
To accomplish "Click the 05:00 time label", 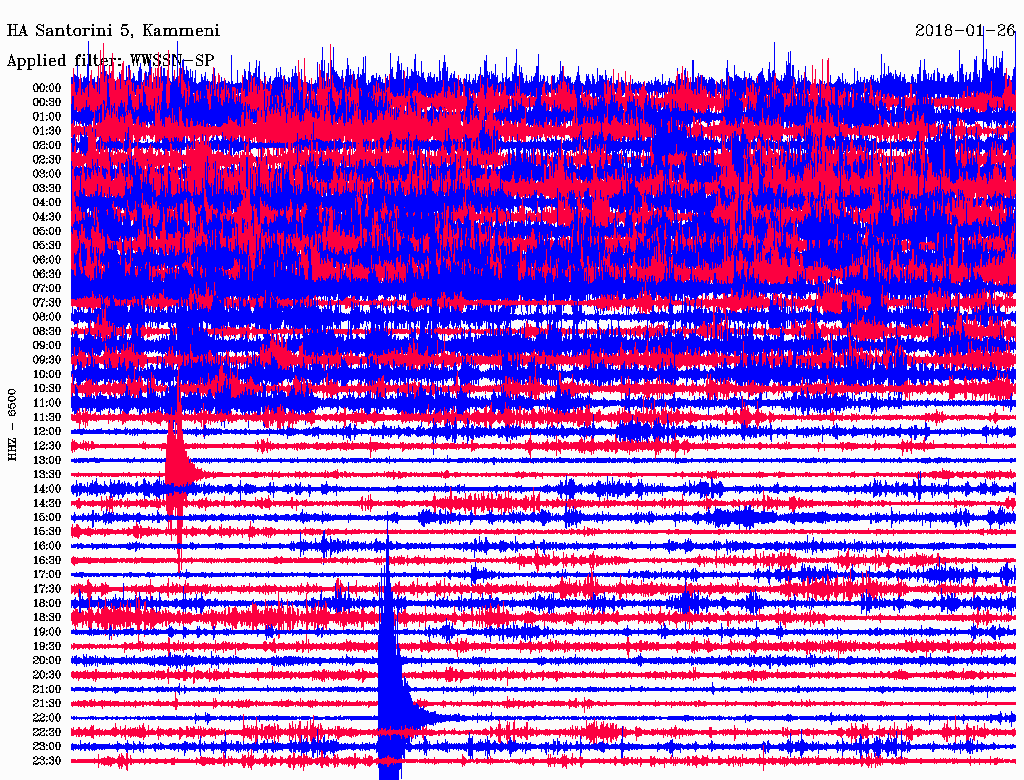I will [47, 231].
